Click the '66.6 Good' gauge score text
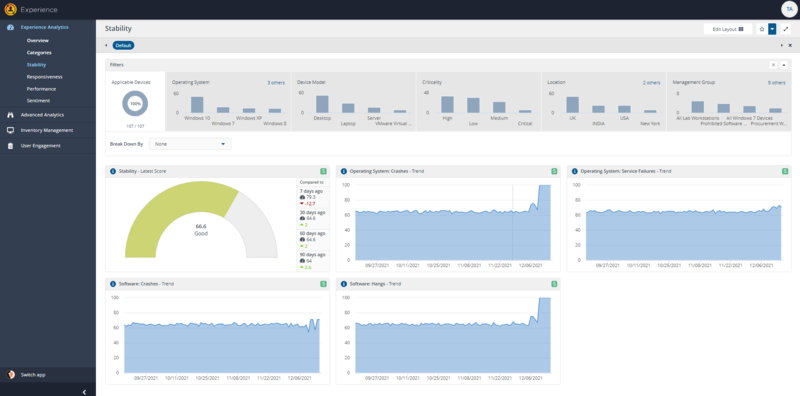The width and height of the screenshot is (800, 396). coord(201,230)
